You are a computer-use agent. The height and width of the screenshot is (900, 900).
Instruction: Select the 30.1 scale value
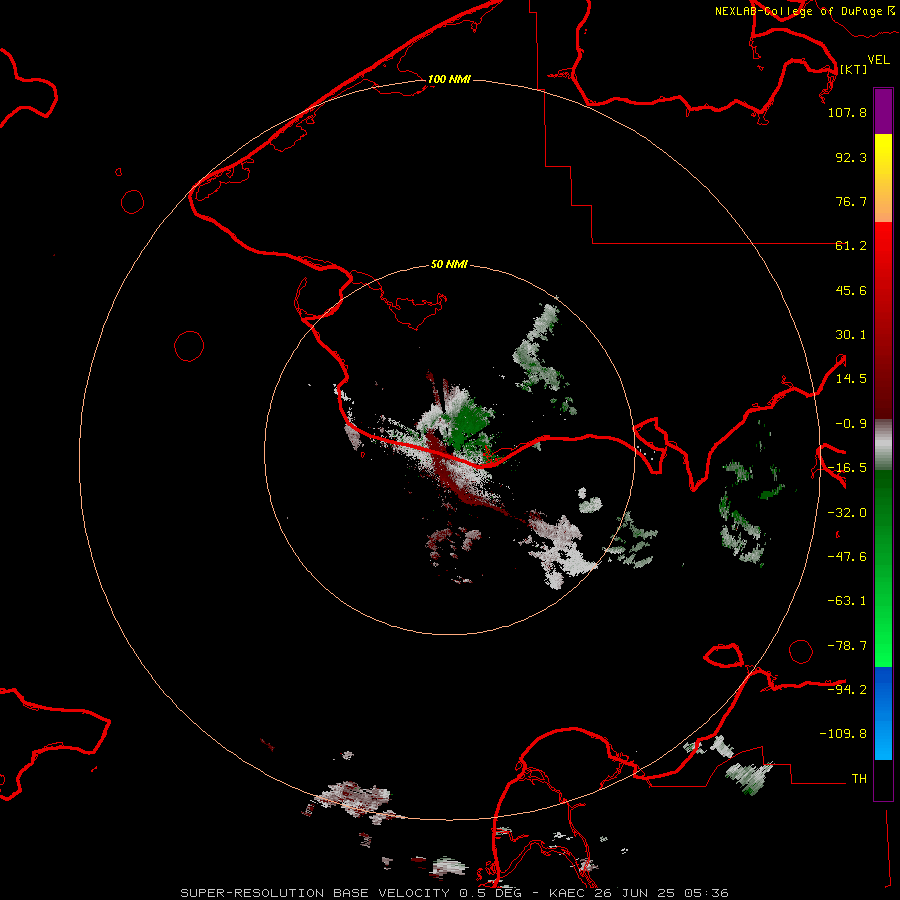tap(851, 335)
